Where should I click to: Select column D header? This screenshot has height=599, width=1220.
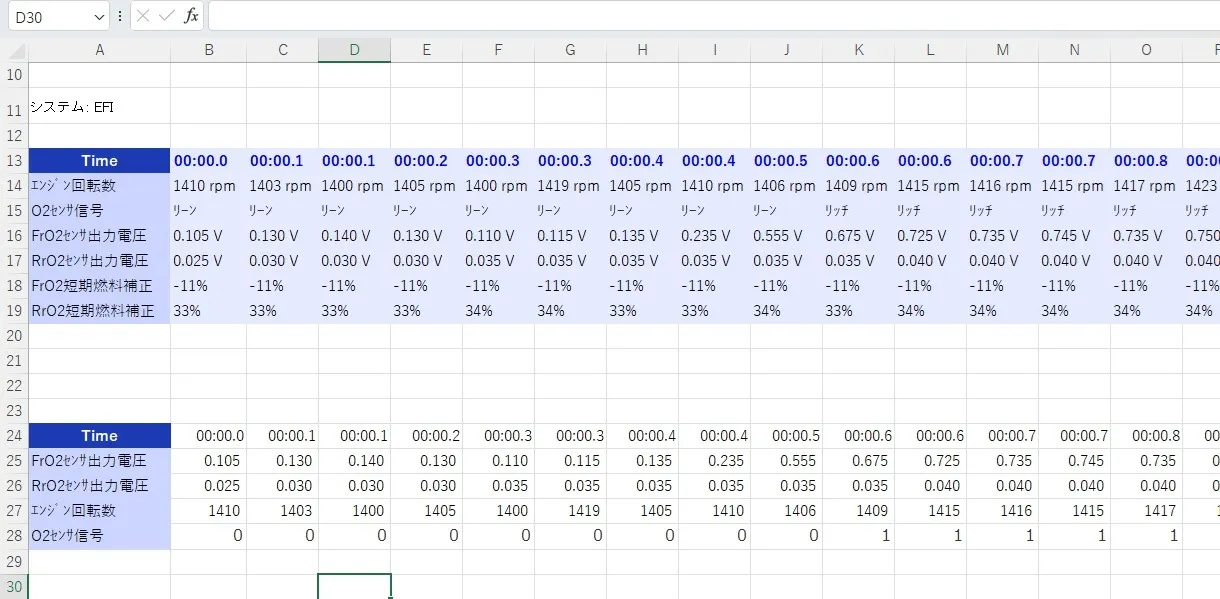coord(354,50)
